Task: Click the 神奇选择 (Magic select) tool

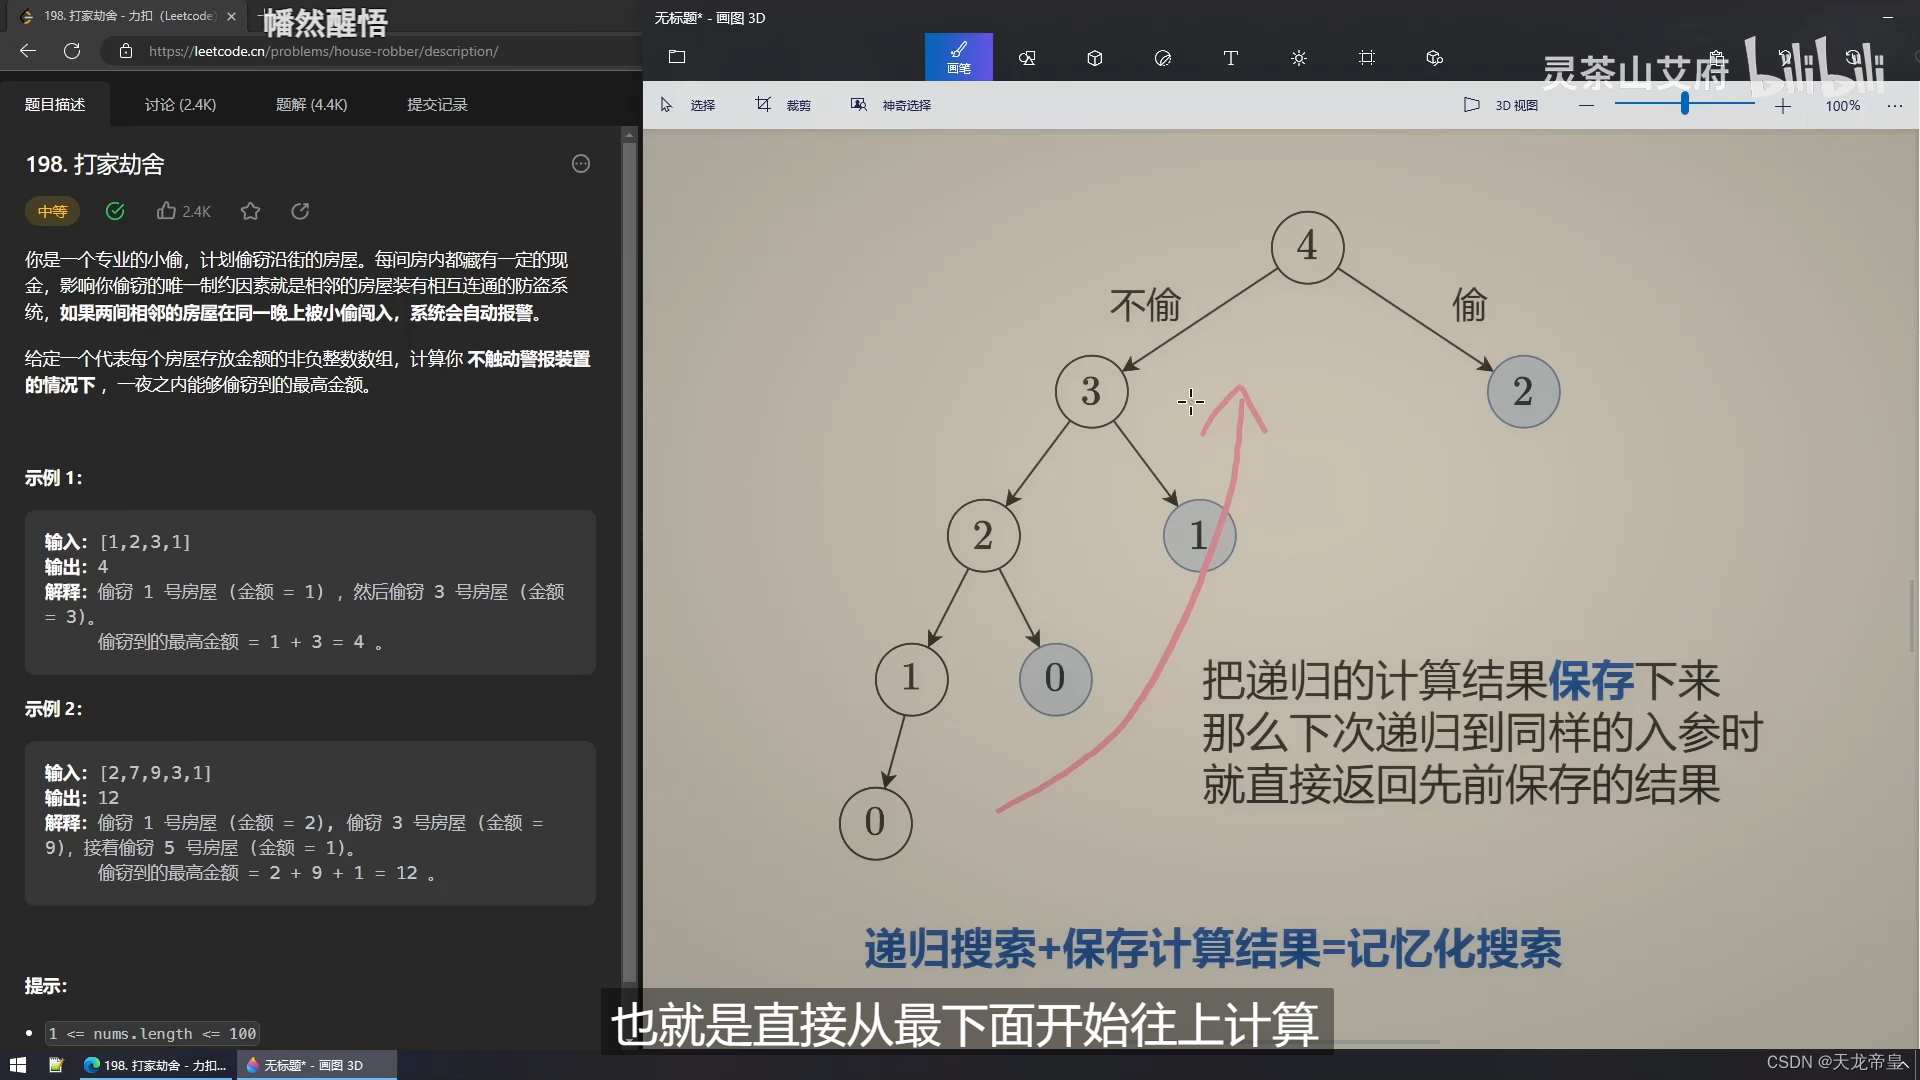Action: tap(891, 105)
